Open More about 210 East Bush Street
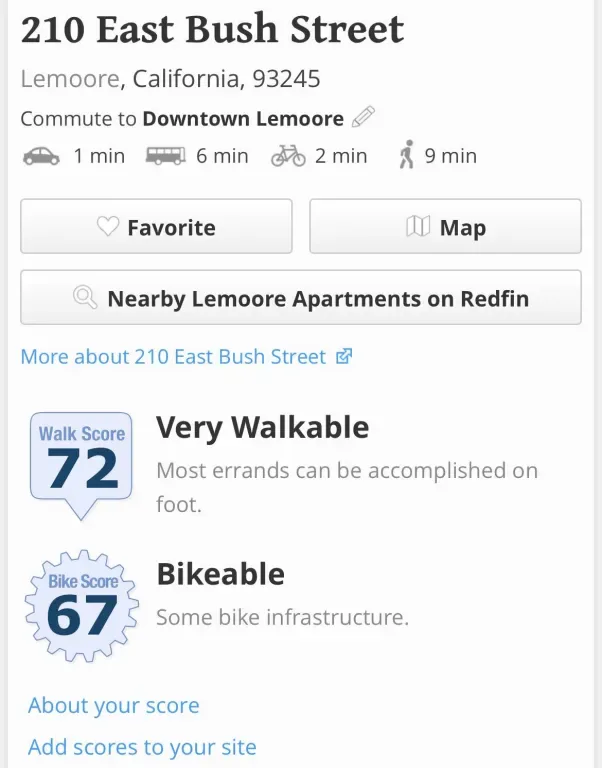Screen dimensions: 602x768 tap(174, 356)
